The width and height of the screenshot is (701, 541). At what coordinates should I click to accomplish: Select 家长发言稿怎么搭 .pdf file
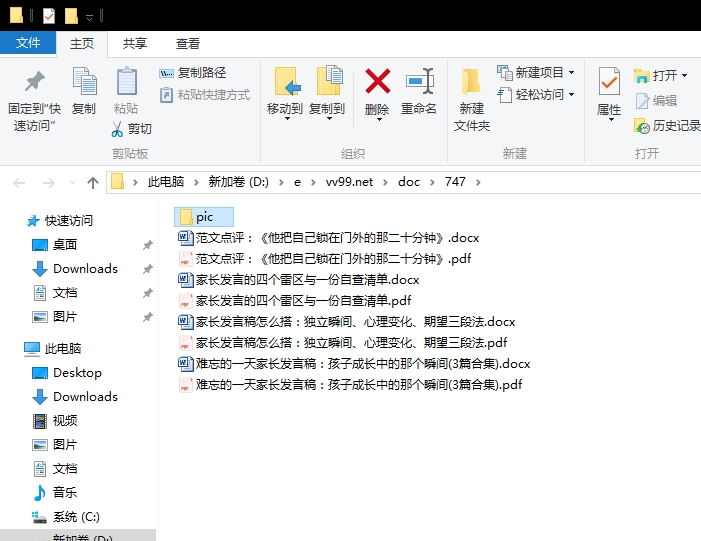(x=342, y=342)
